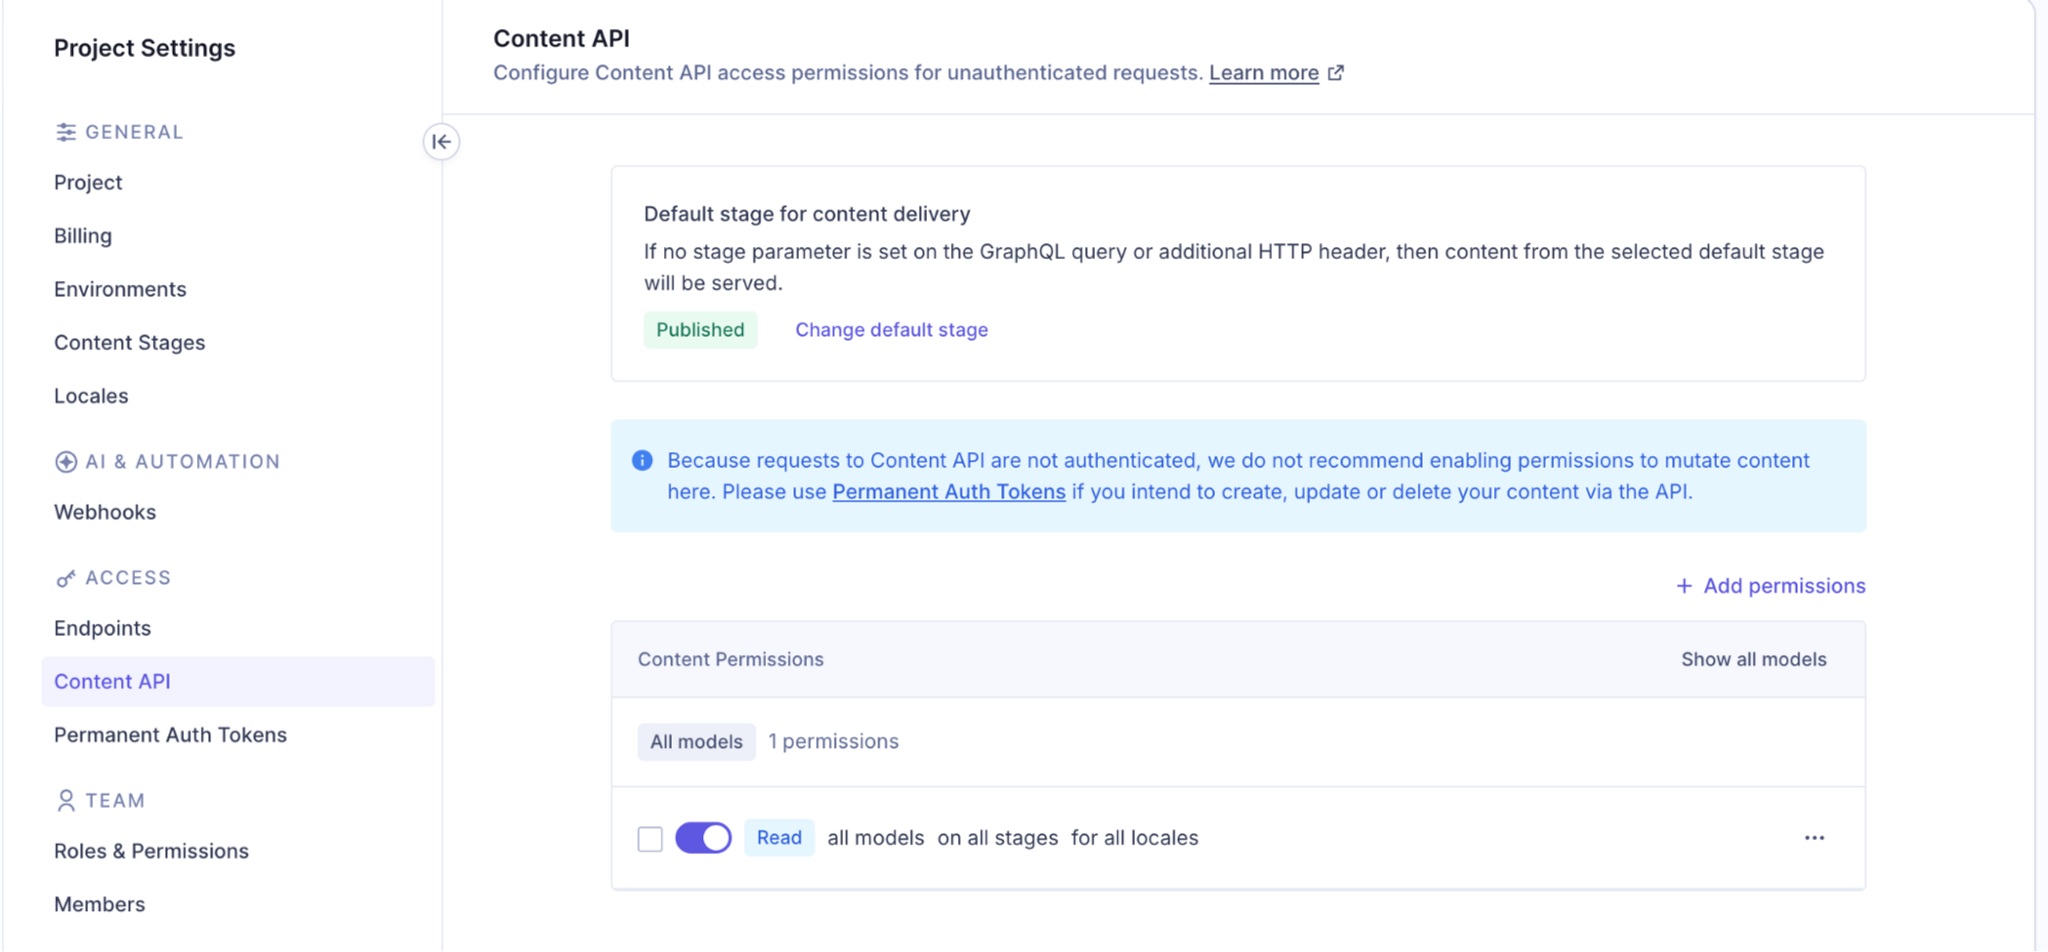This screenshot has height=952, width=2048.
Task: Click the Learn more link
Action: point(1263,72)
